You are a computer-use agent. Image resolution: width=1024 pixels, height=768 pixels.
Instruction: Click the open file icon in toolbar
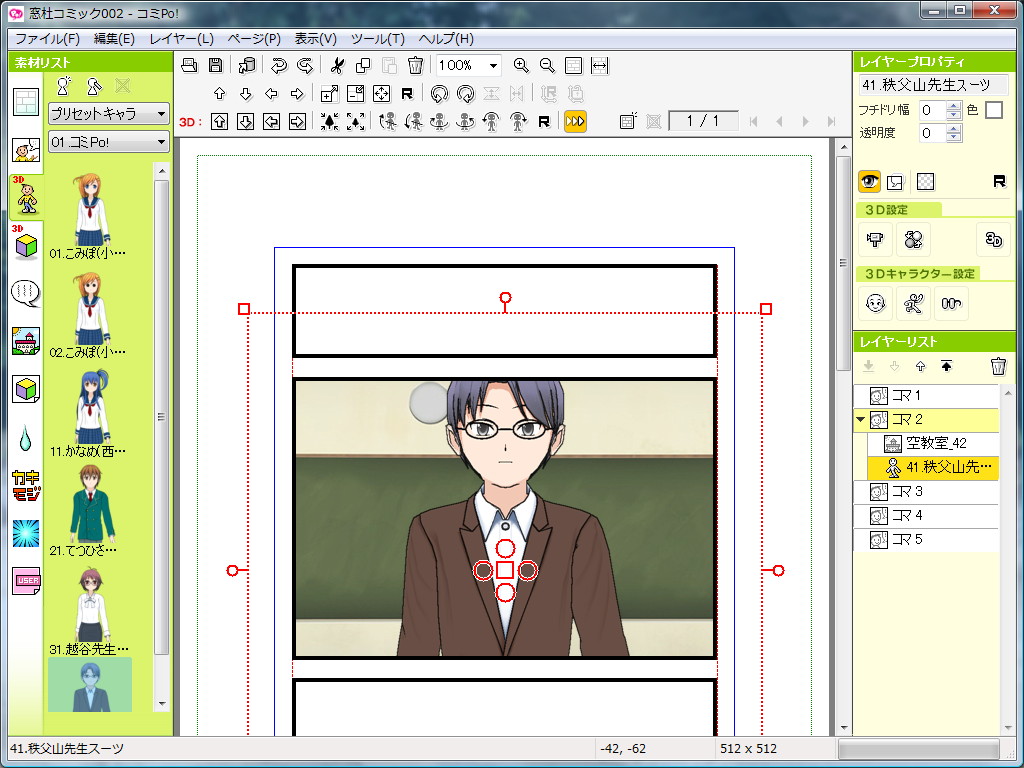(189, 65)
